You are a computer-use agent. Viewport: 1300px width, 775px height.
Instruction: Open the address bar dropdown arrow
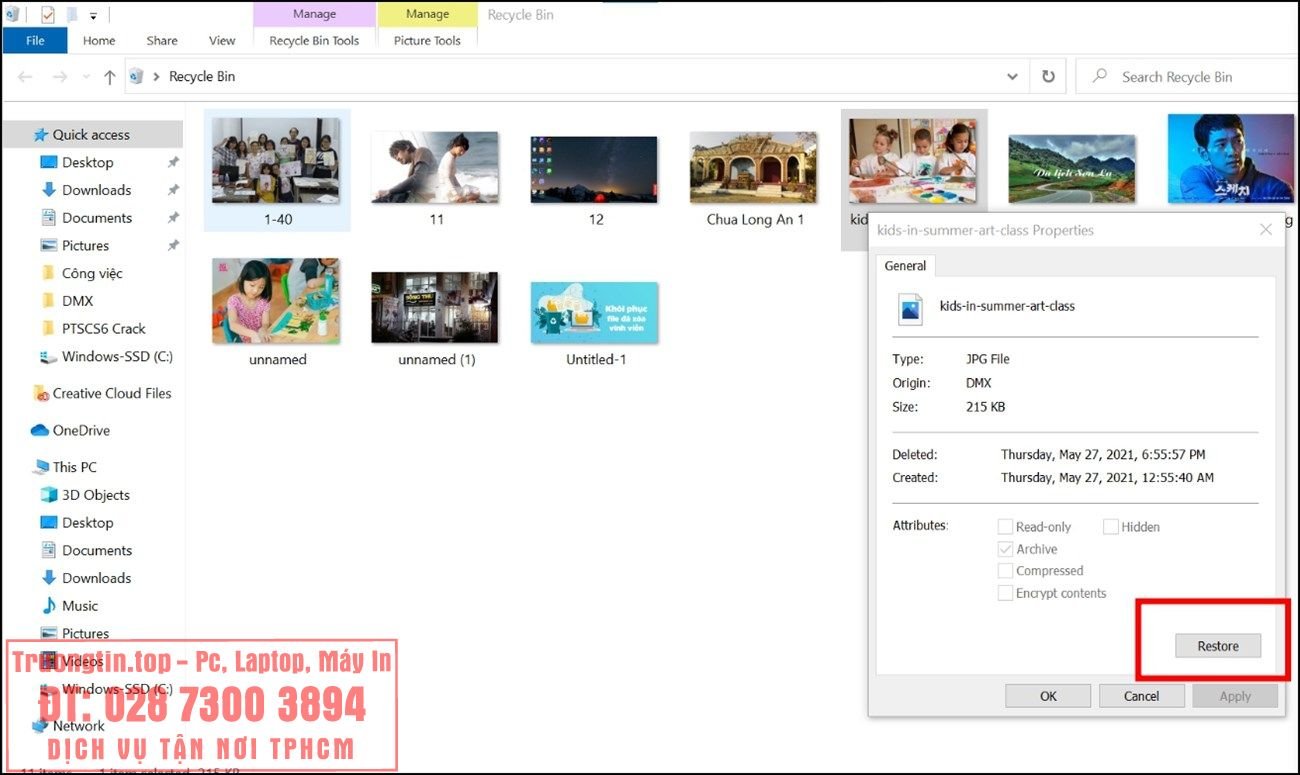[x=1012, y=76]
